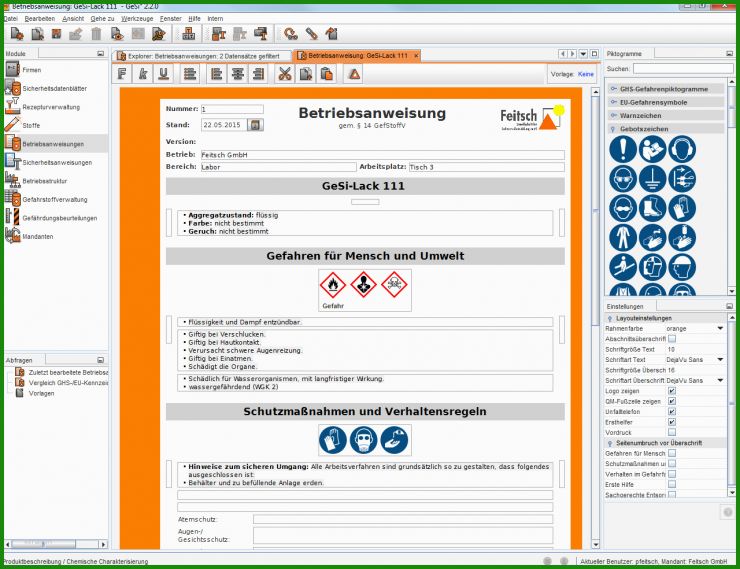Image resolution: width=740 pixels, height=569 pixels.
Task: Uncheck the Ersthelfer checkbox
Action: pos(672,422)
